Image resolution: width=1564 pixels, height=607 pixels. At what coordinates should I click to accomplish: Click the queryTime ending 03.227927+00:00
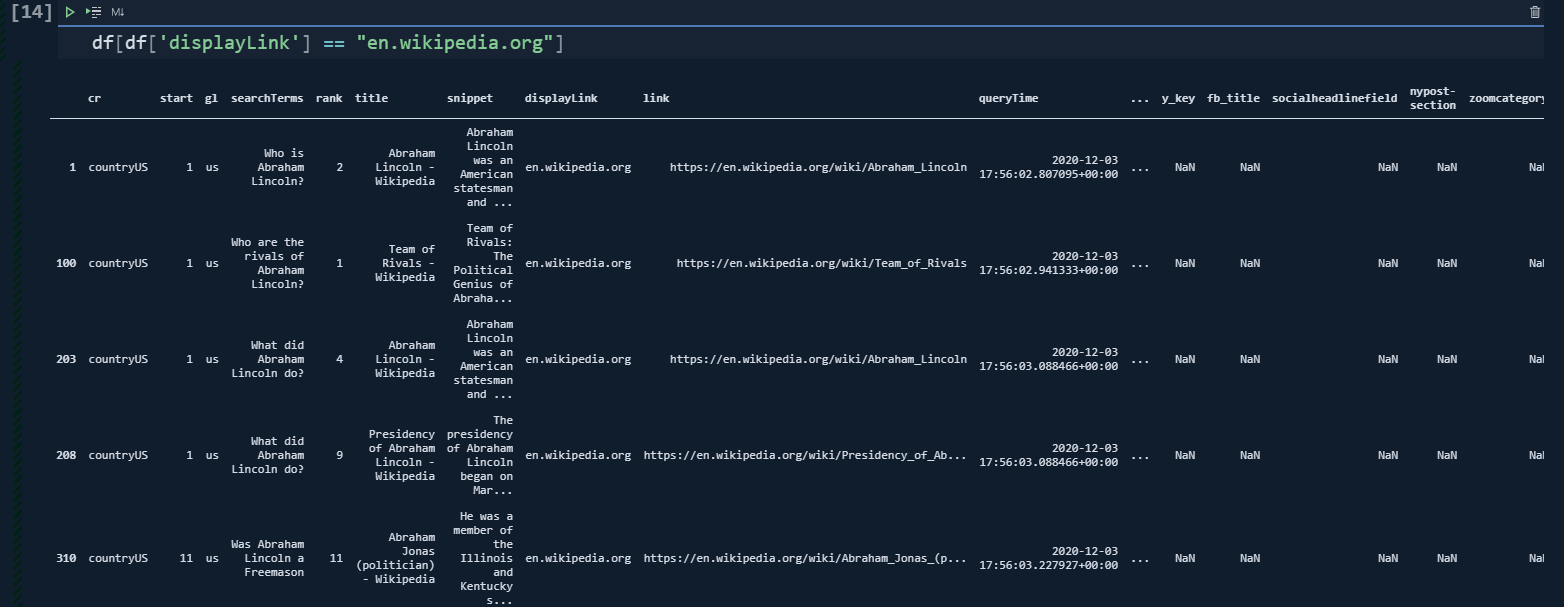click(x=1049, y=558)
